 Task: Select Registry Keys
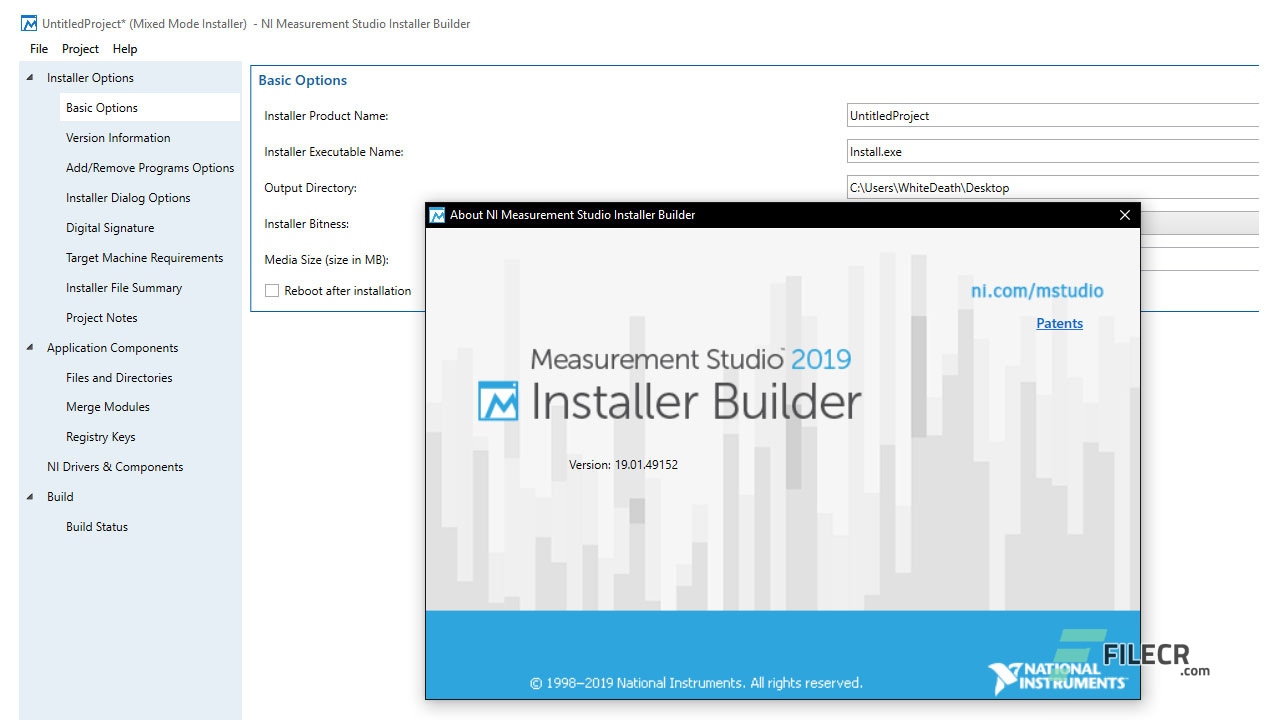[101, 437]
